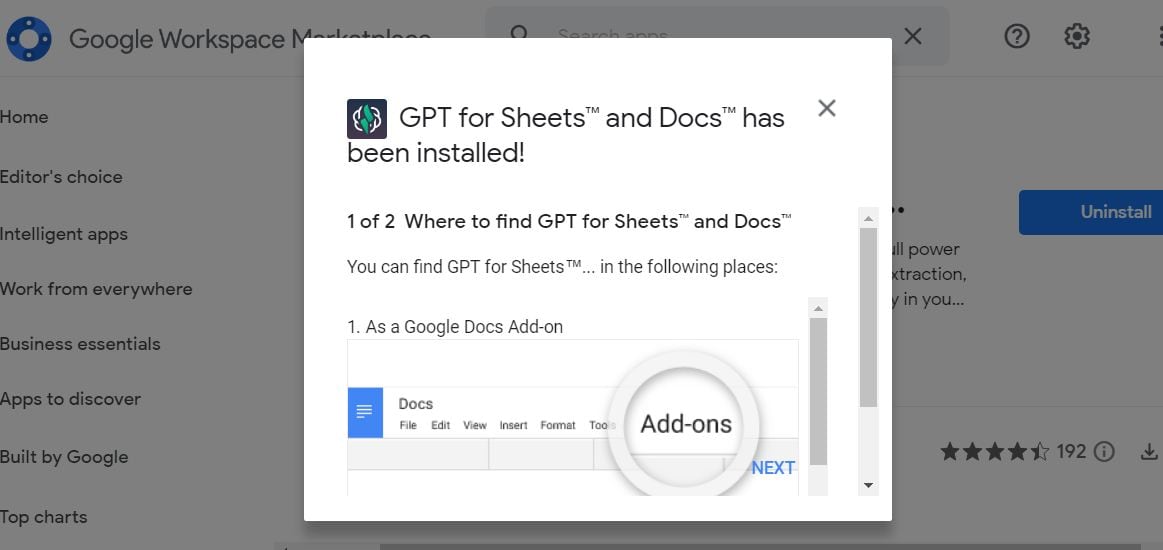Click the inner scrollbar up arrow
The image size is (1163, 550).
point(818,308)
